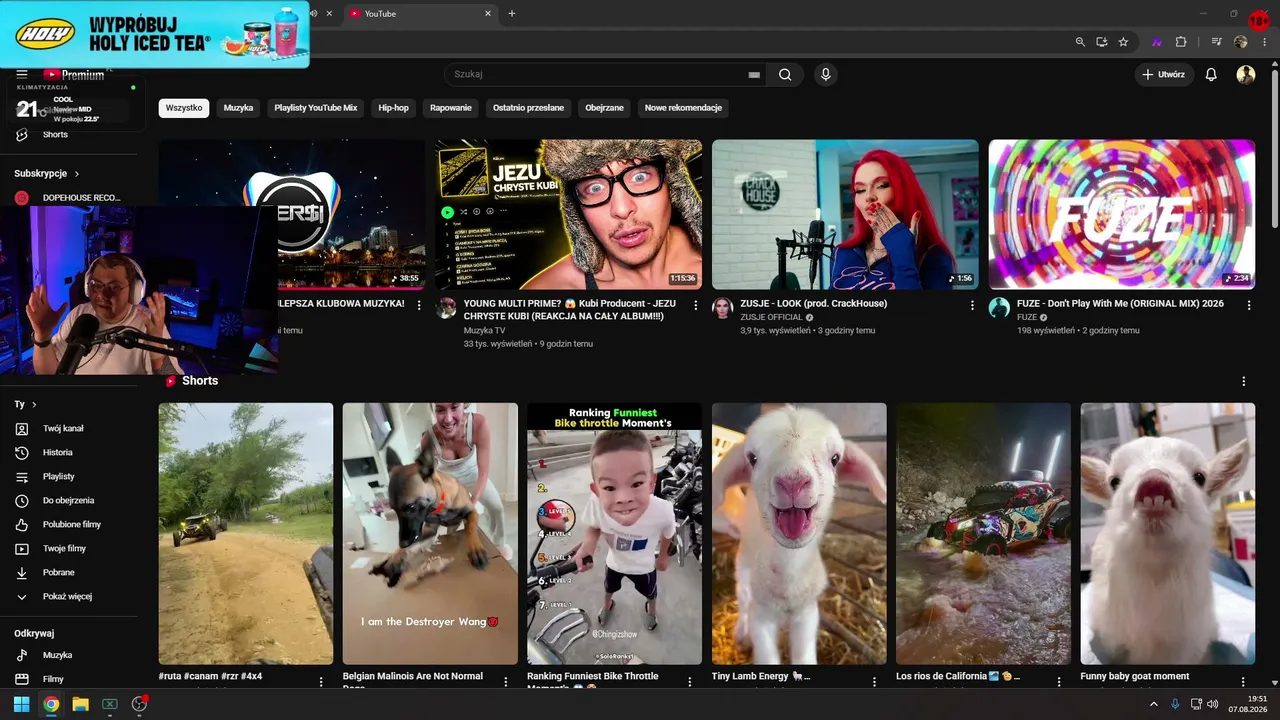
Task: Open the Chrome extensions puzzle icon
Action: pyautogui.click(x=1181, y=42)
